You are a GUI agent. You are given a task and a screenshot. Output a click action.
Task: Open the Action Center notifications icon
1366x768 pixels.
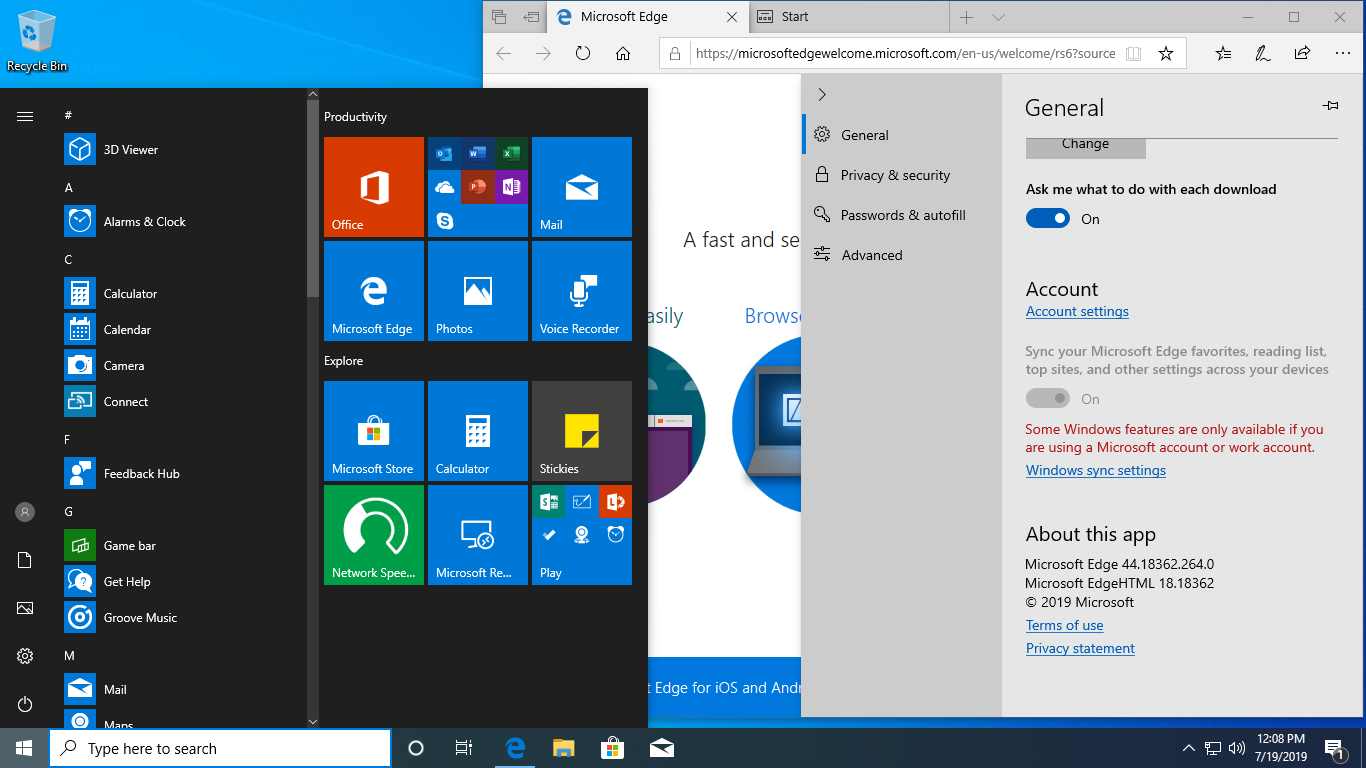tap(1334, 748)
